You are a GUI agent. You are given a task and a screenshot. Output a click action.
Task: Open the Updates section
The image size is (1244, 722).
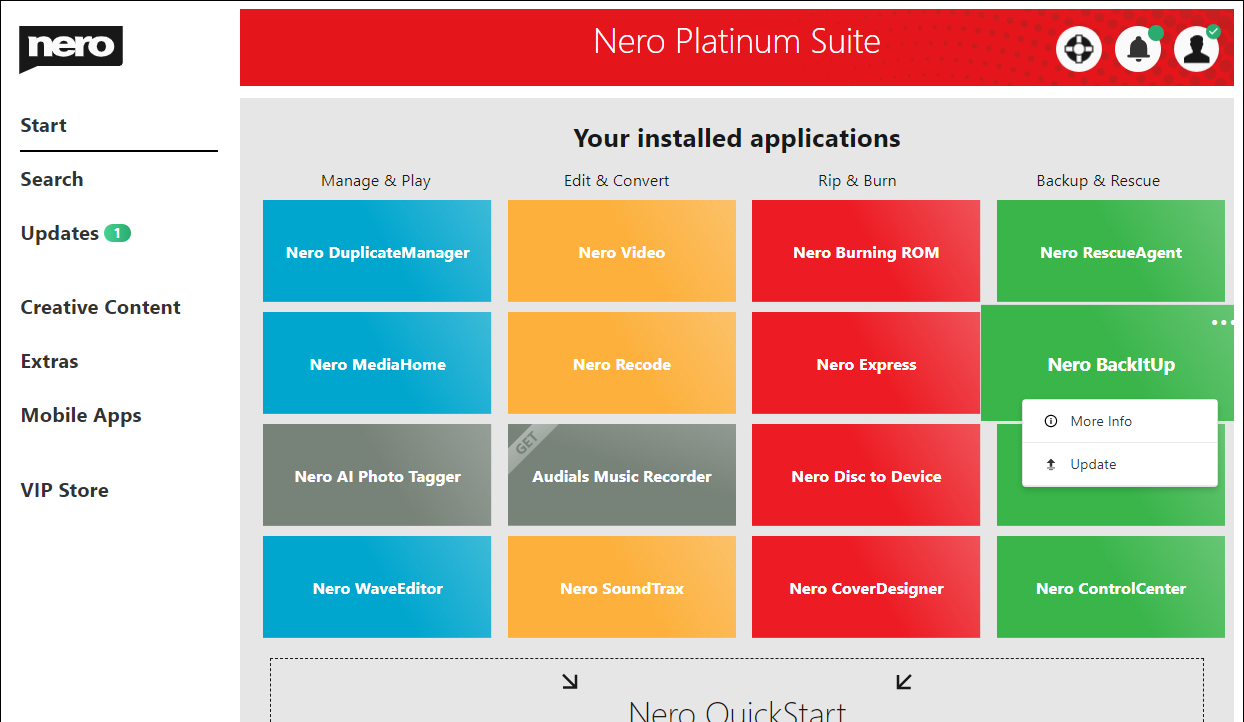click(60, 233)
